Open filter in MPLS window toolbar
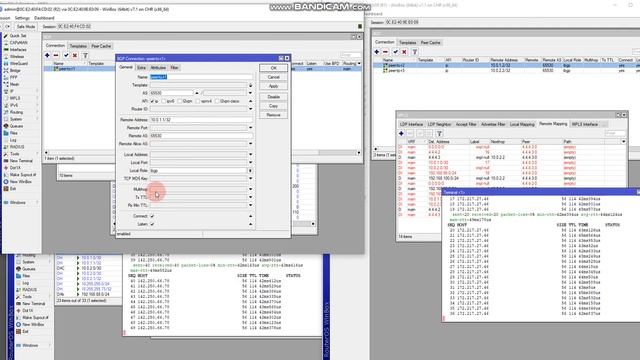 (x=439, y=133)
